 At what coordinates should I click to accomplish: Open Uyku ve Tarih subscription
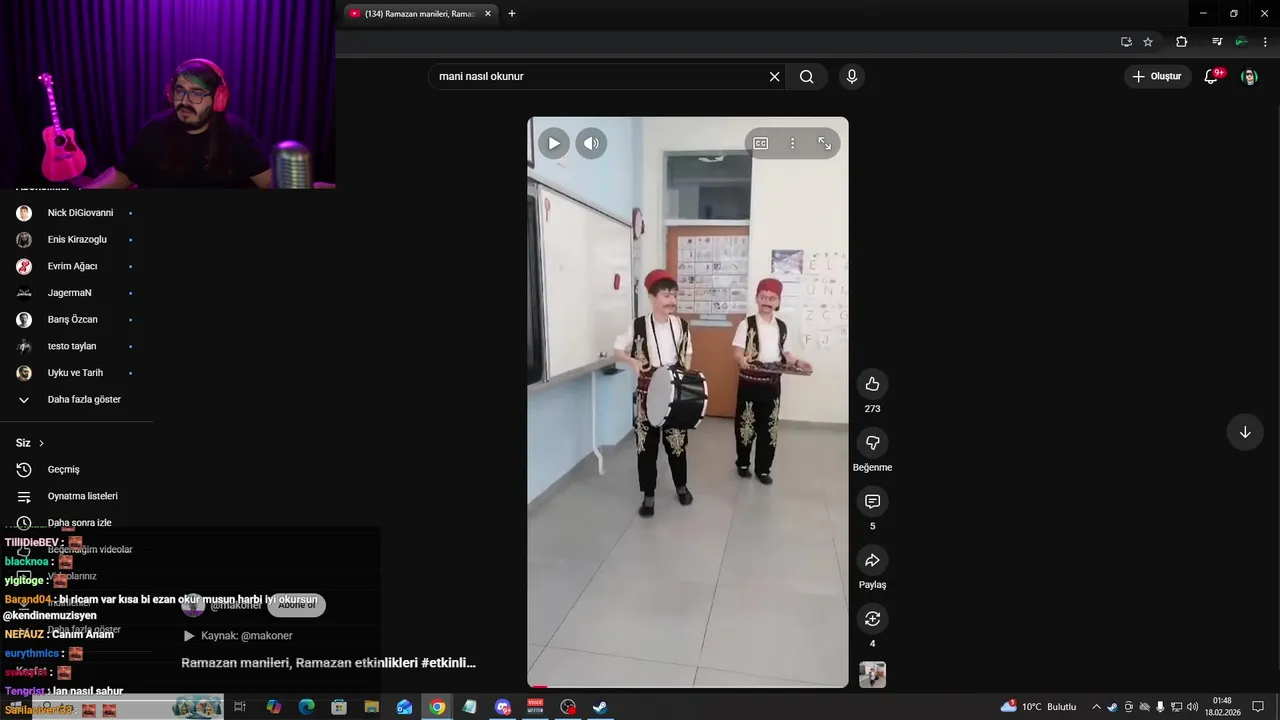pos(76,373)
